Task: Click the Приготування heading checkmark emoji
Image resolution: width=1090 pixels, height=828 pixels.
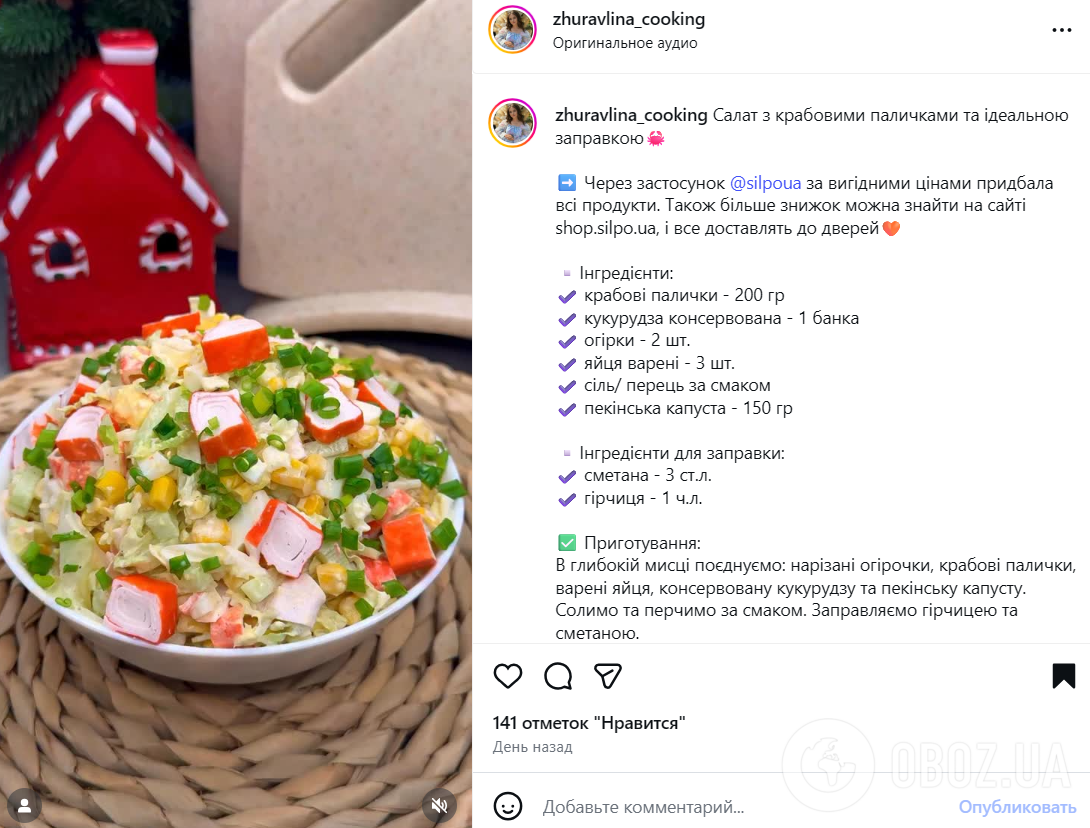Action: click(567, 543)
